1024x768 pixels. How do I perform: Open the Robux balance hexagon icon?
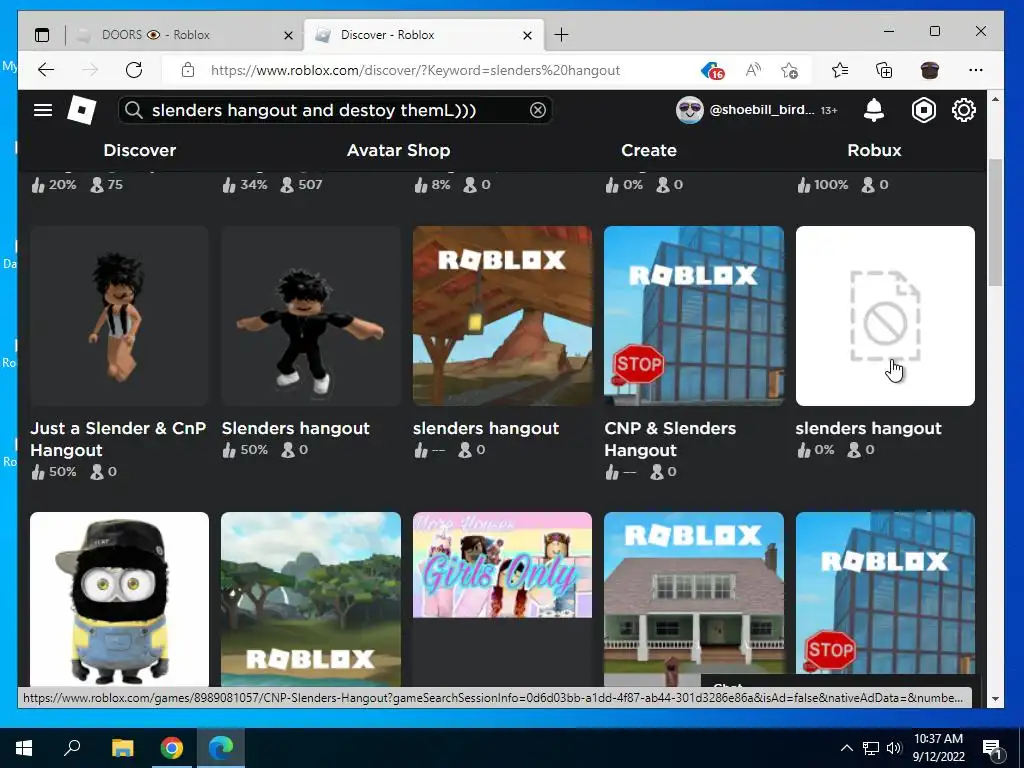click(923, 110)
